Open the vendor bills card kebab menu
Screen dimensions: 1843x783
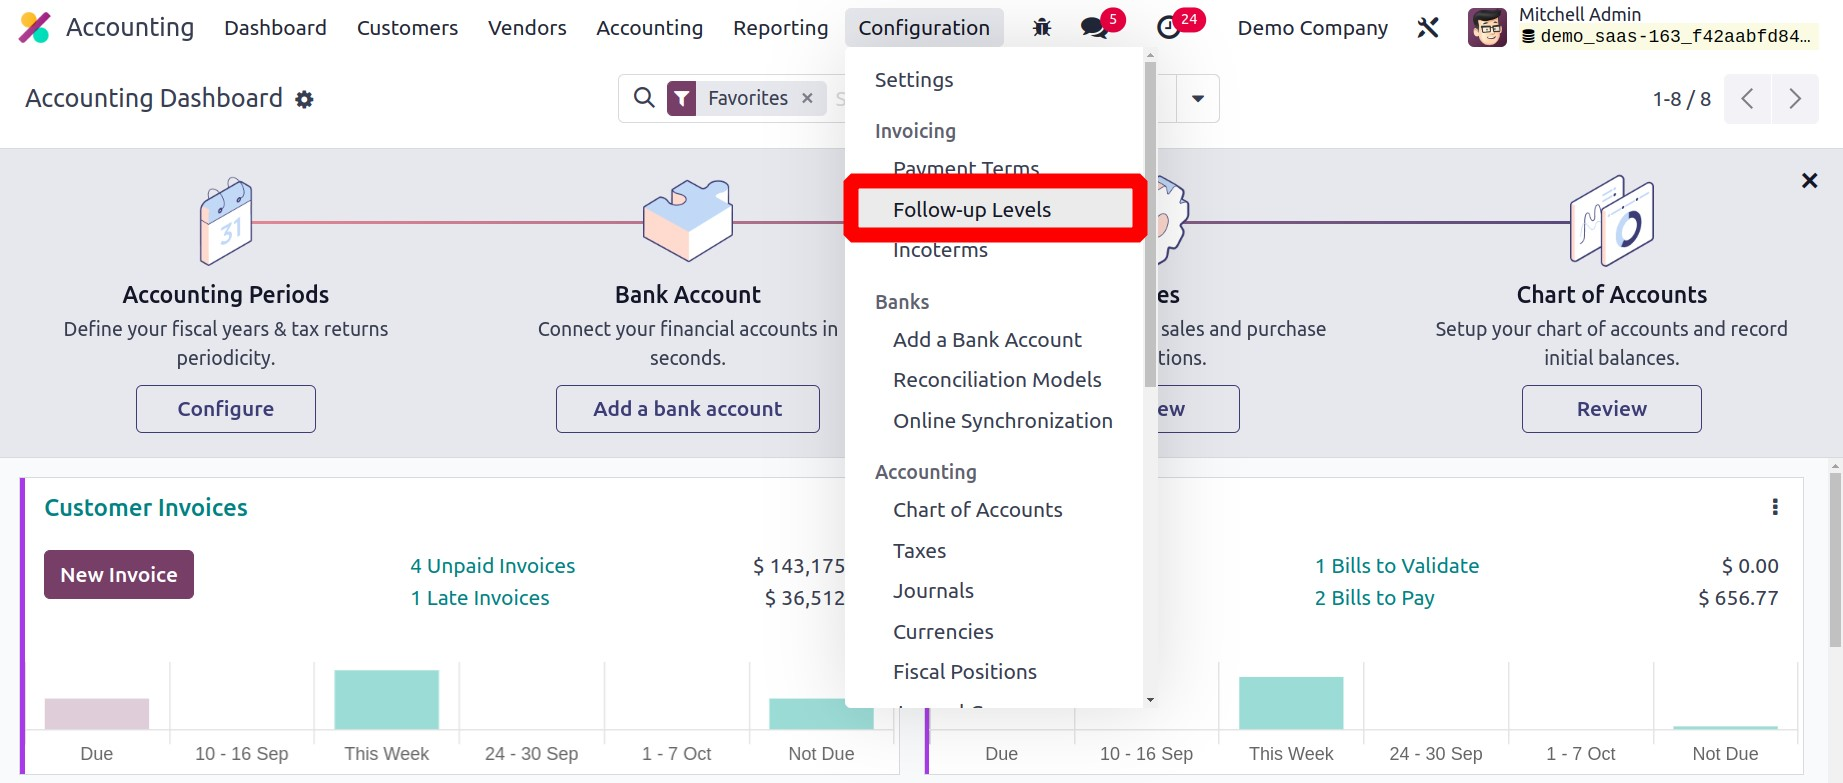(1775, 507)
